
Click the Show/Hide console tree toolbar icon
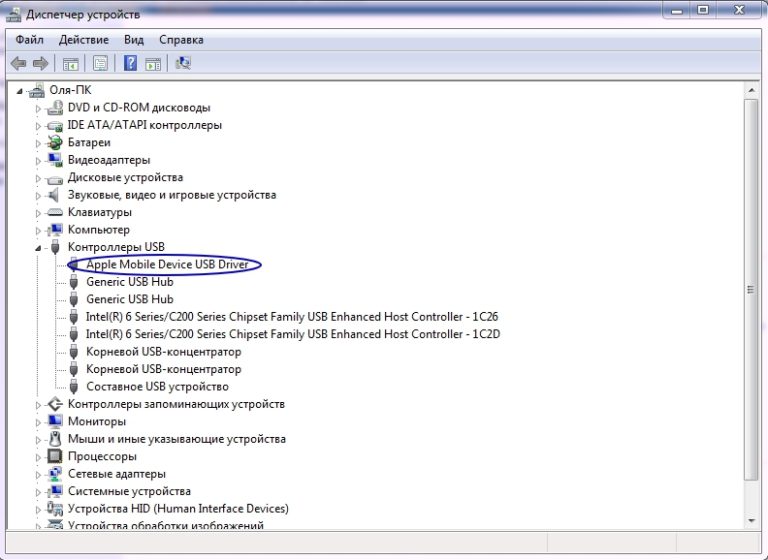click(71, 63)
